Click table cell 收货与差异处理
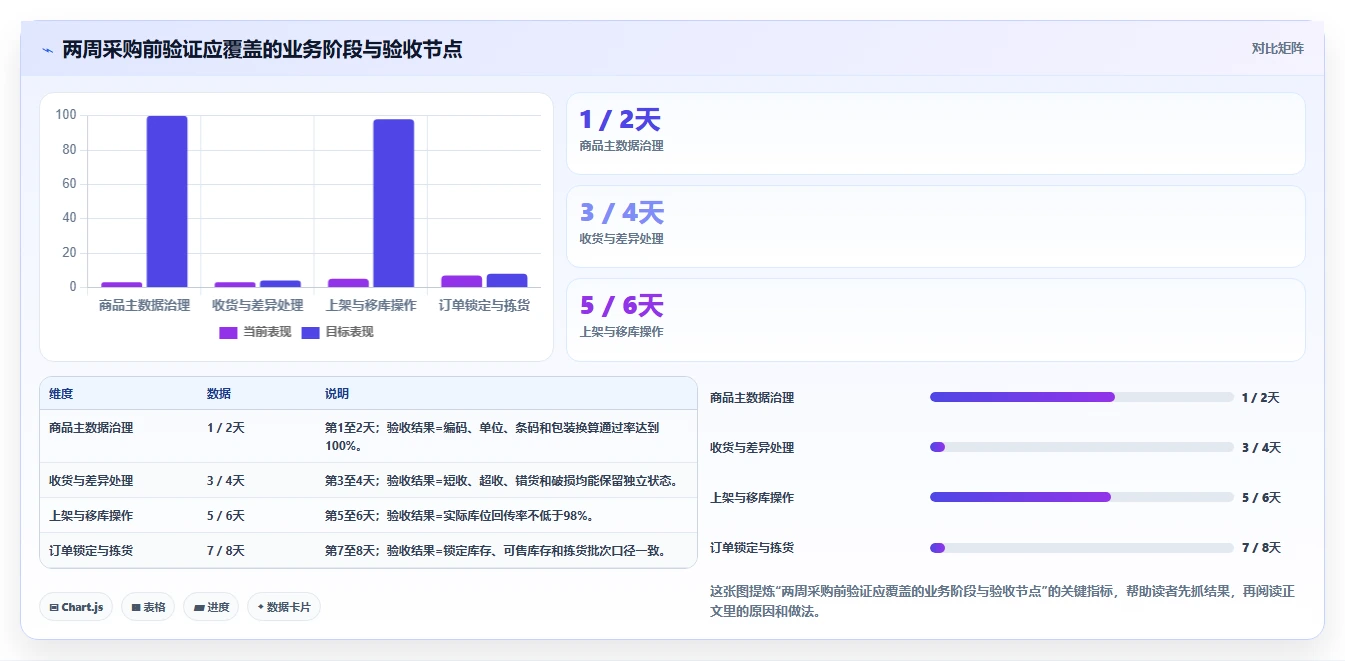The image size is (1345, 661). pyautogui.click(x=91, y=480)
